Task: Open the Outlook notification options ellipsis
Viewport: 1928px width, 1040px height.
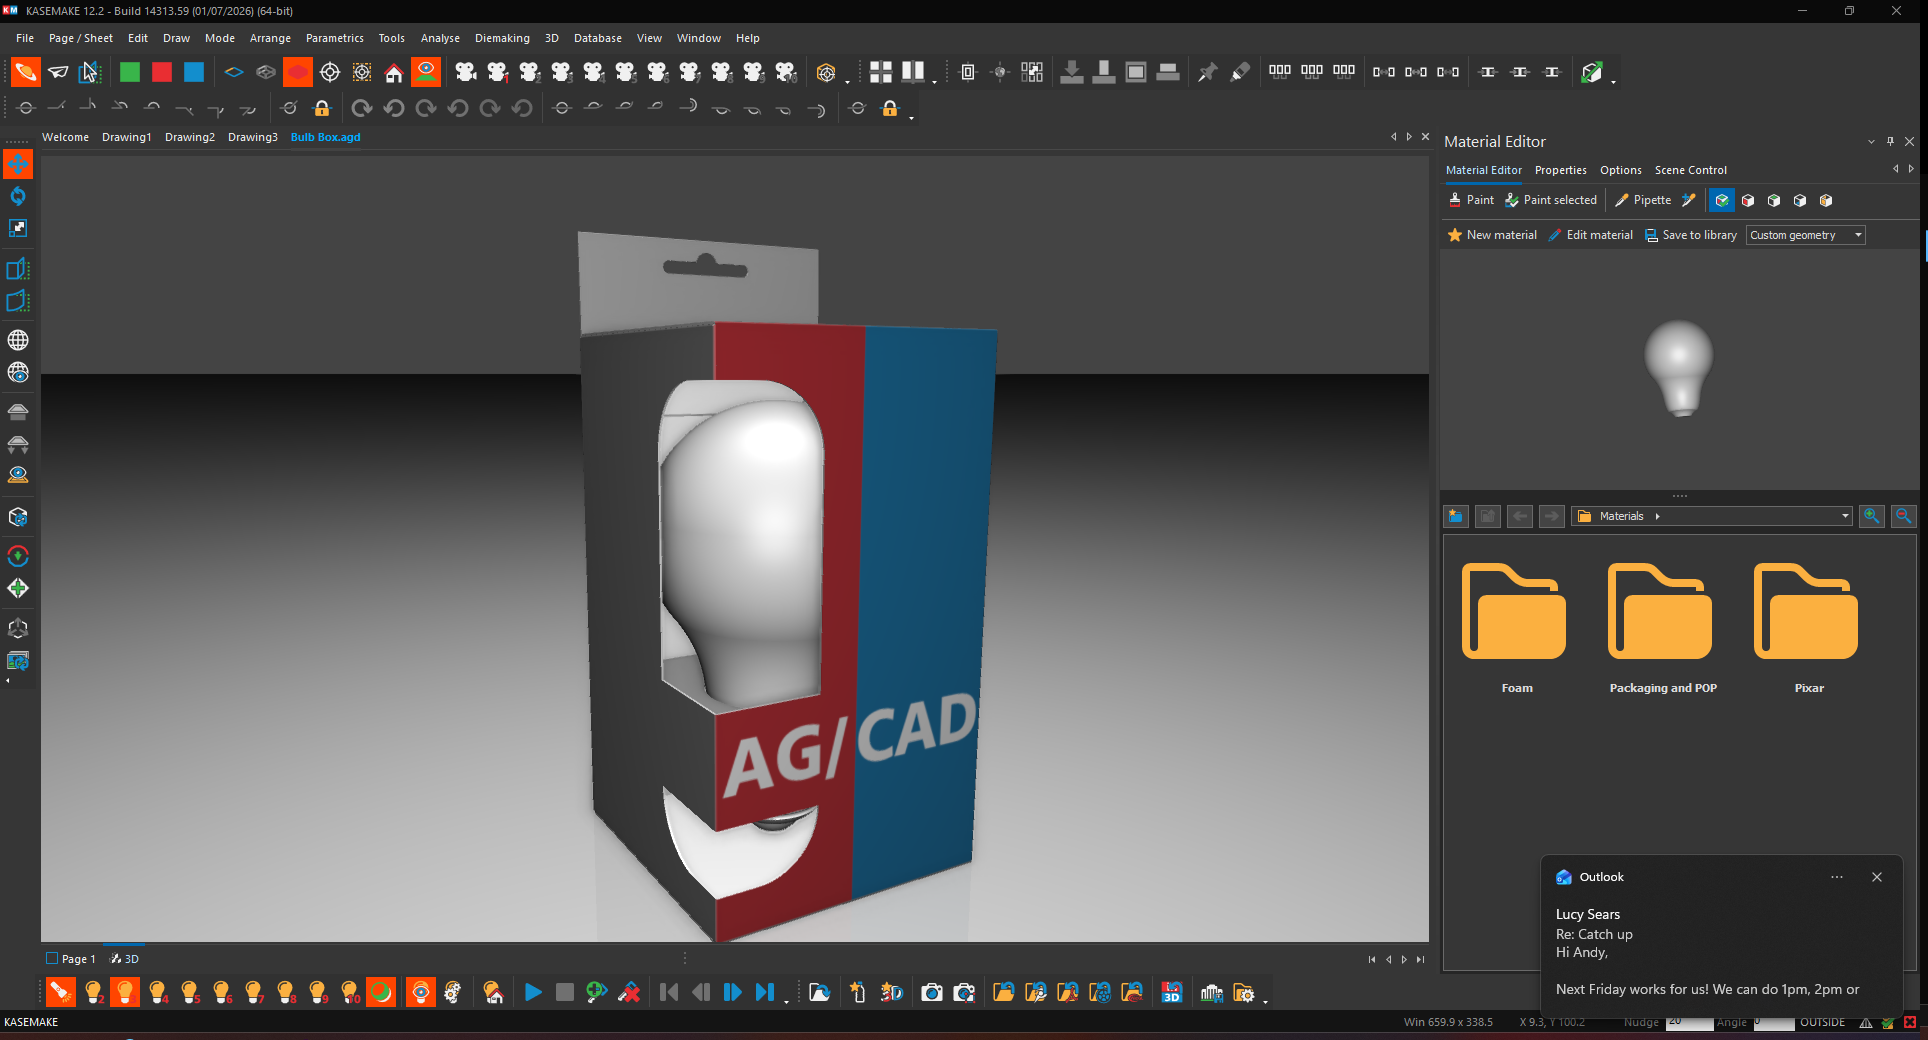Action: (x=1837, y=877)
